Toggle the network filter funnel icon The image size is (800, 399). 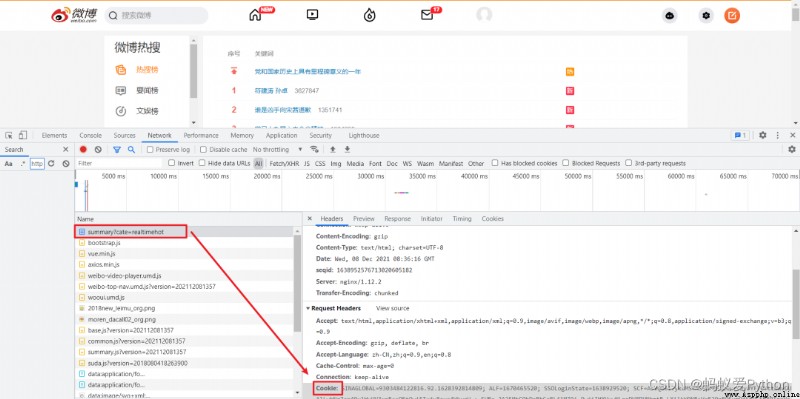(x=117, y=149)
